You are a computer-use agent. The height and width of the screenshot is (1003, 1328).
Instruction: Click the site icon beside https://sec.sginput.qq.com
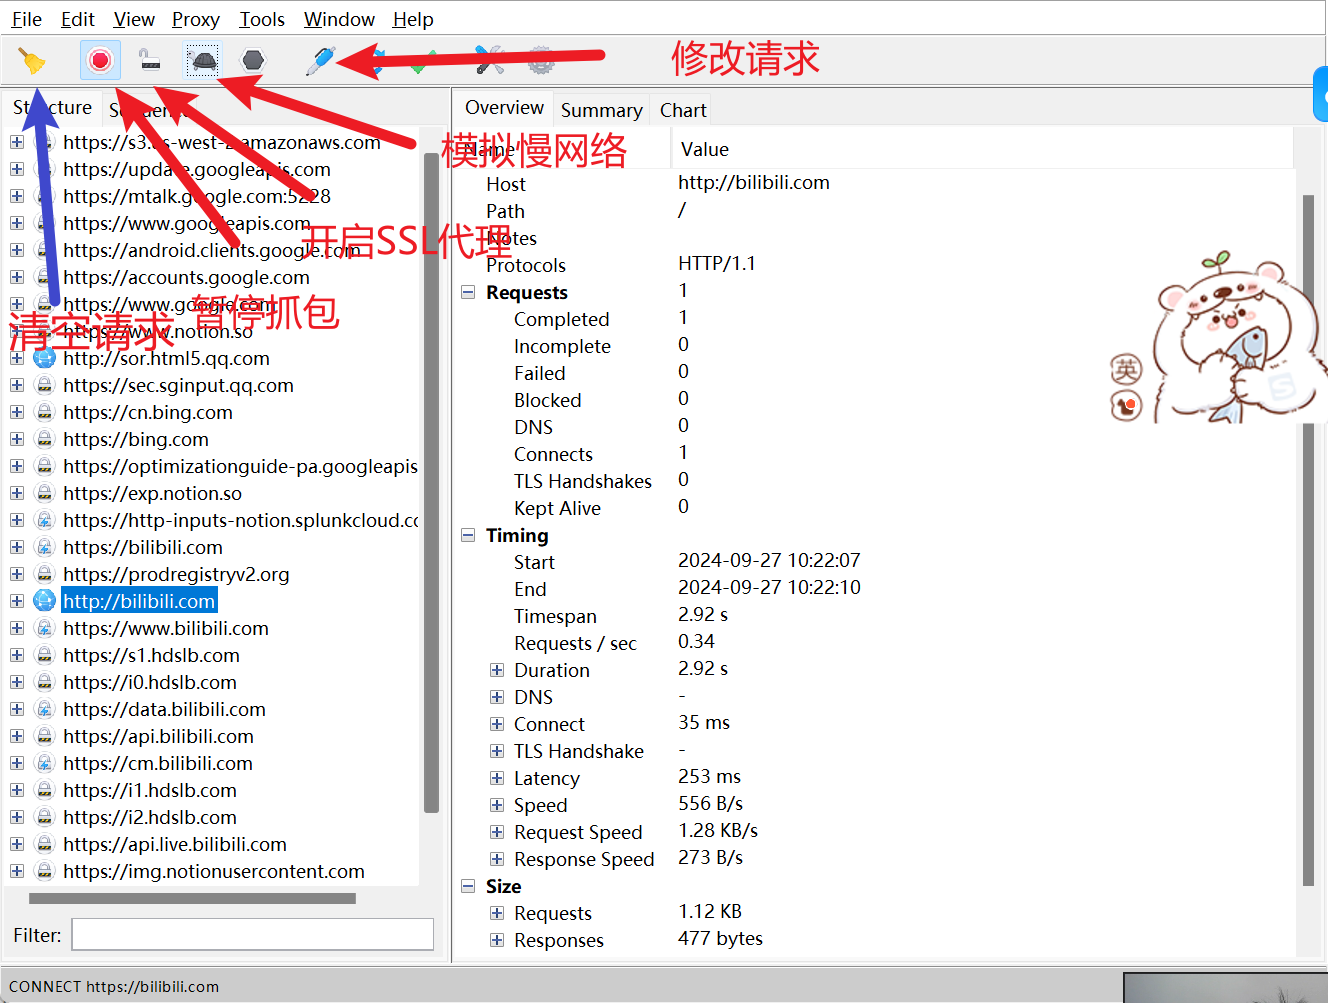(x=44, y=385)
